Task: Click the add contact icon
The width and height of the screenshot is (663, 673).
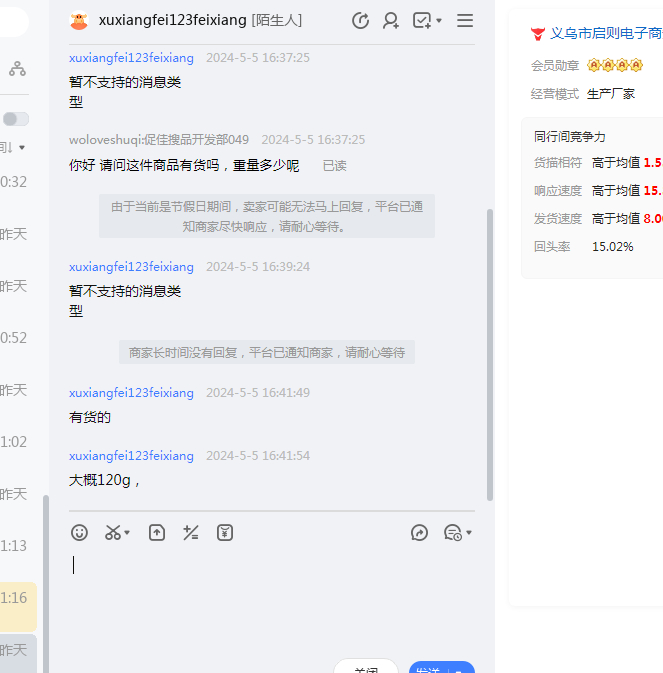Action: click(391, 21)
